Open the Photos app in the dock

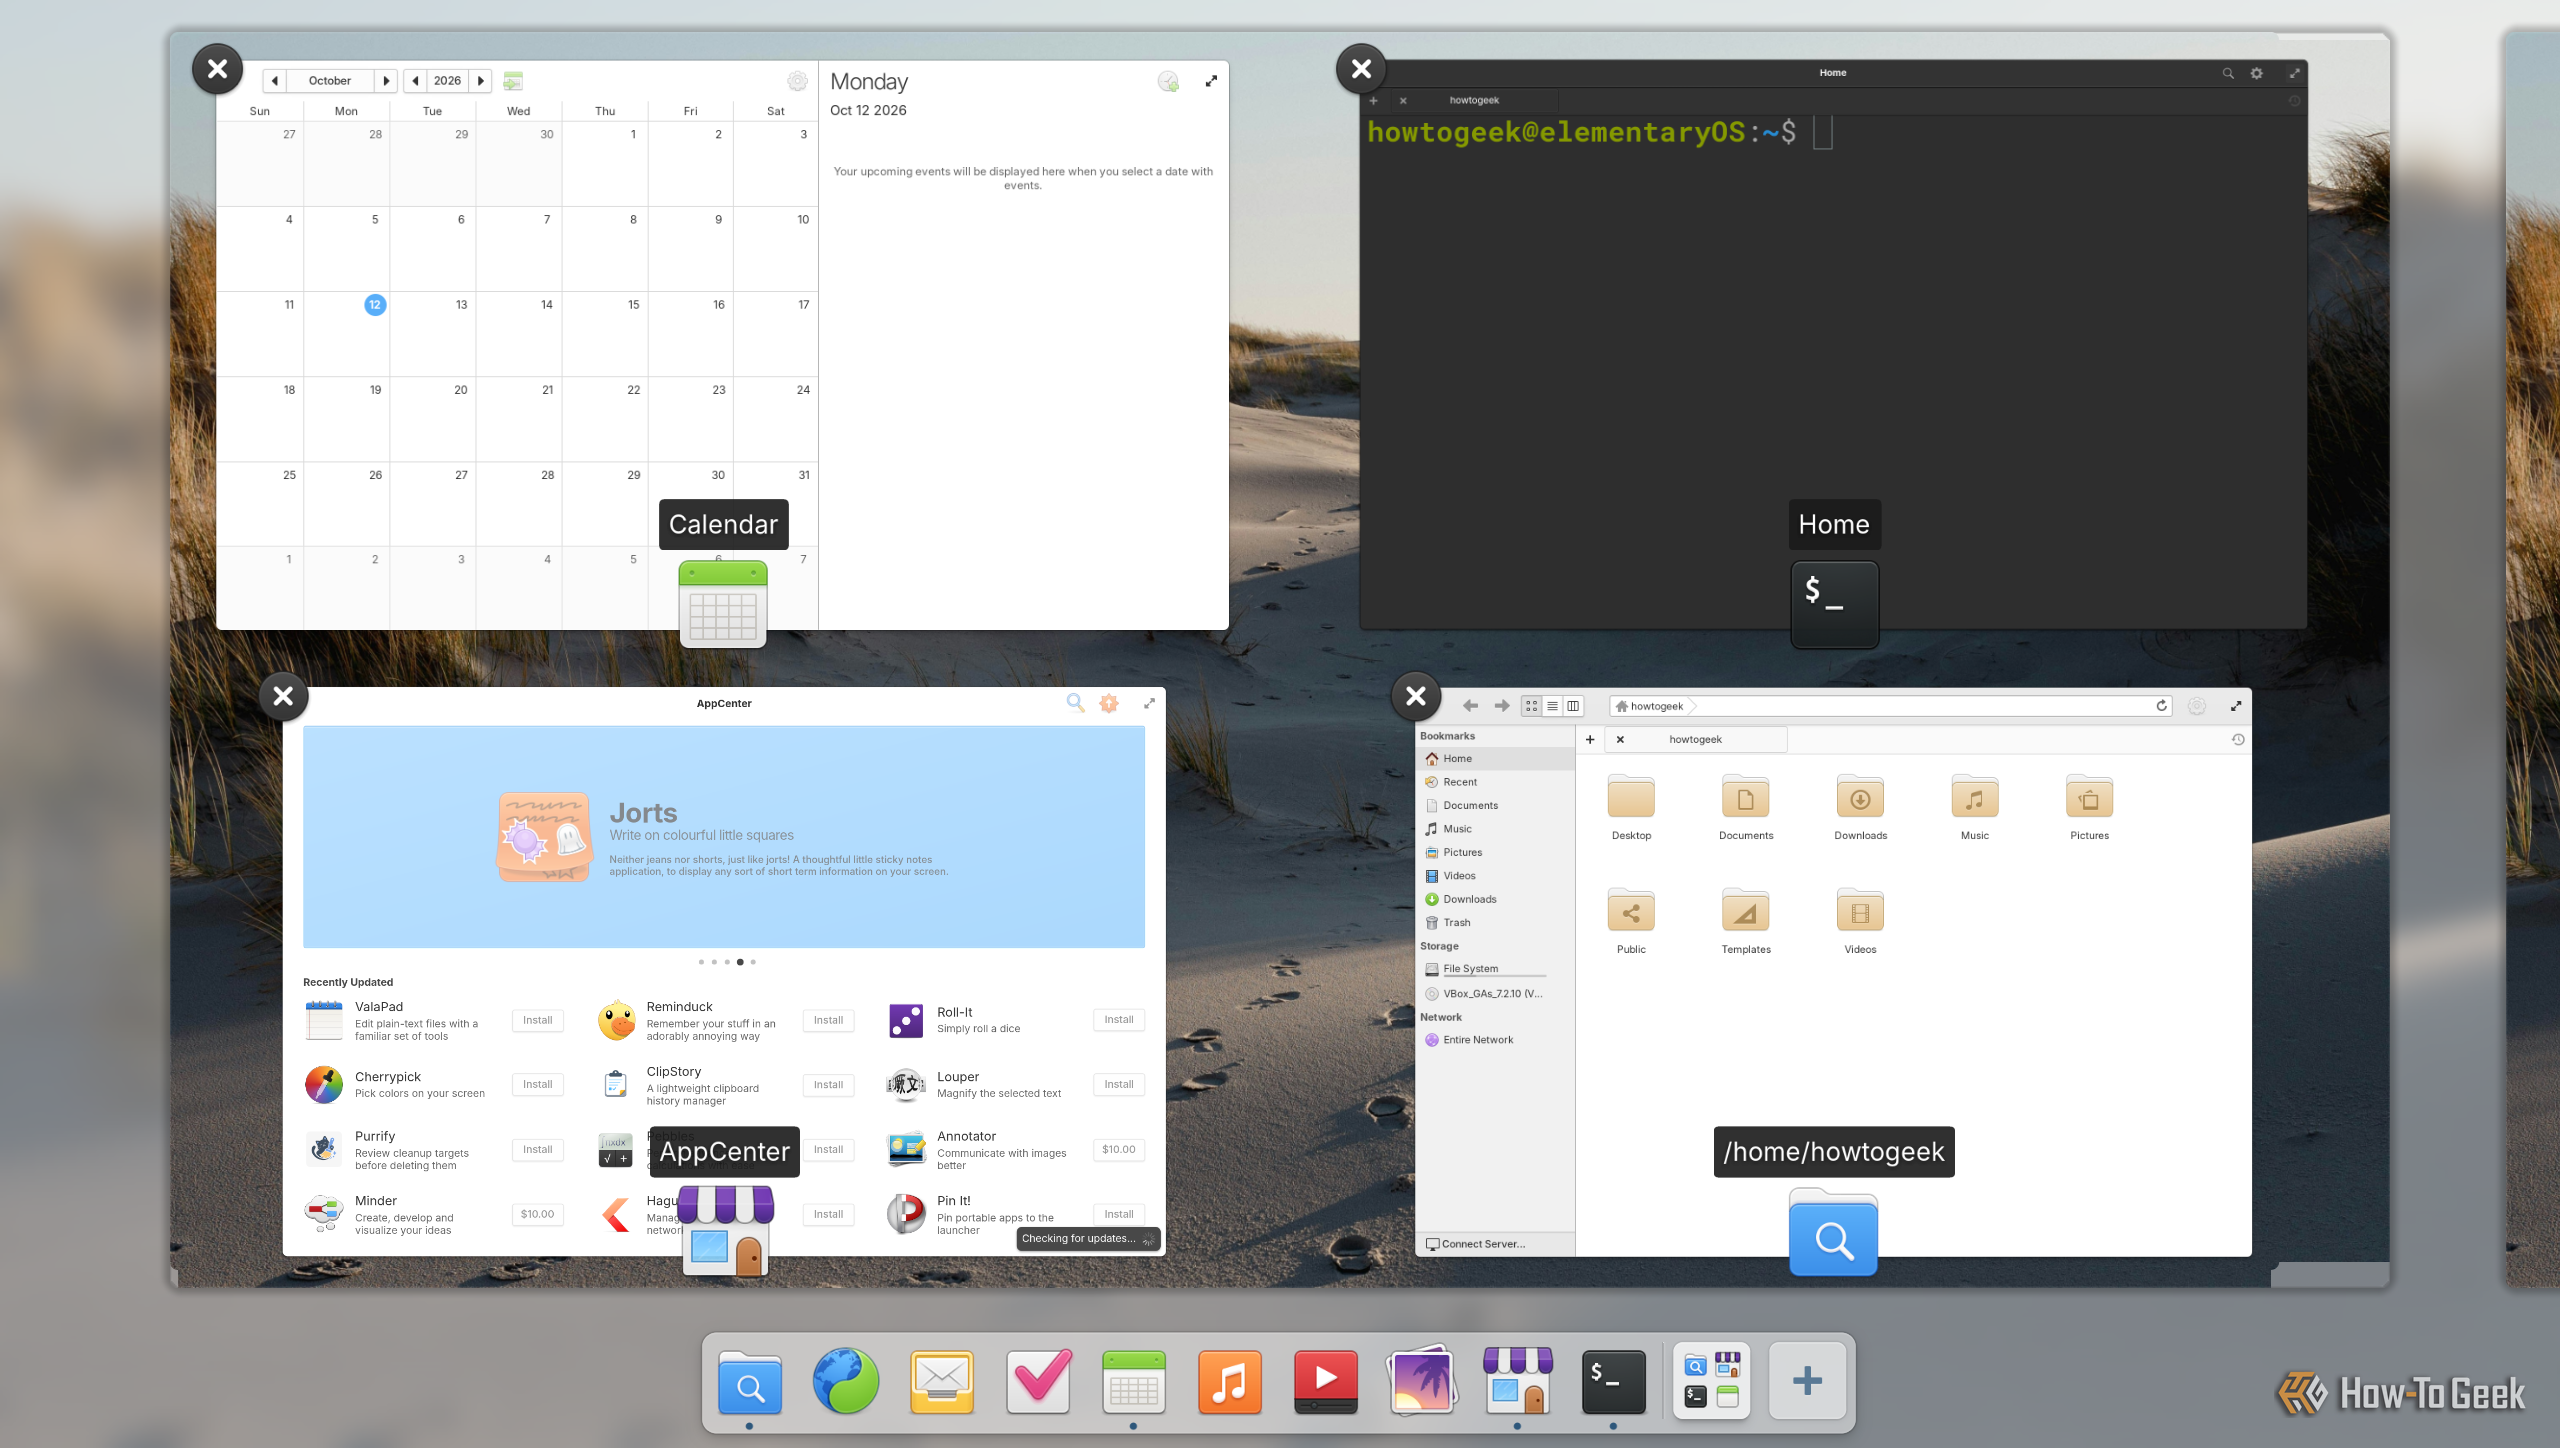tap(1421, 1381)
